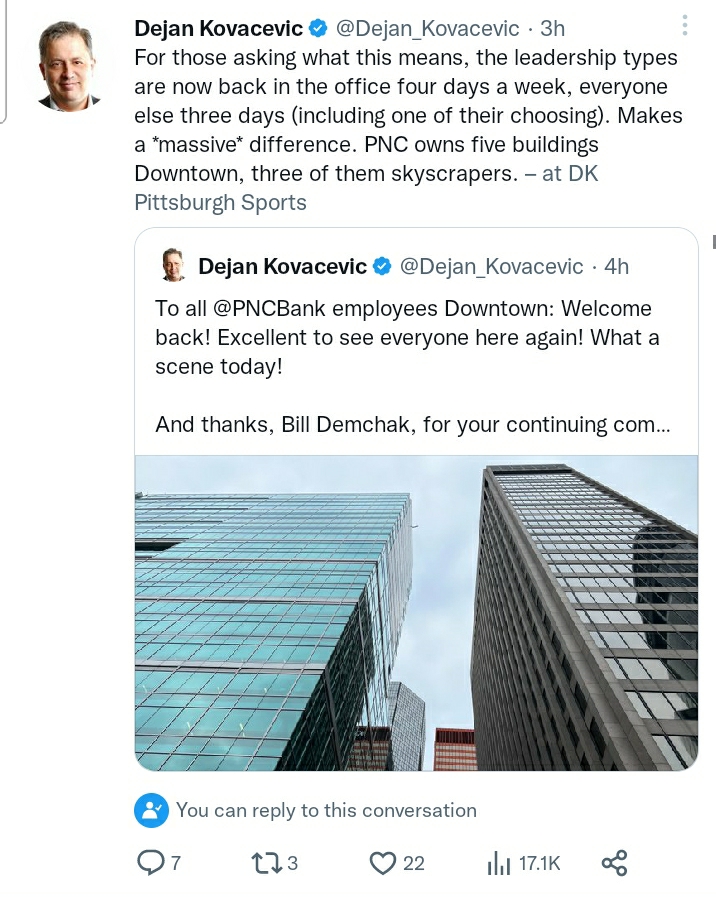Click the reply speech bubble icon

tap(149, 862)
